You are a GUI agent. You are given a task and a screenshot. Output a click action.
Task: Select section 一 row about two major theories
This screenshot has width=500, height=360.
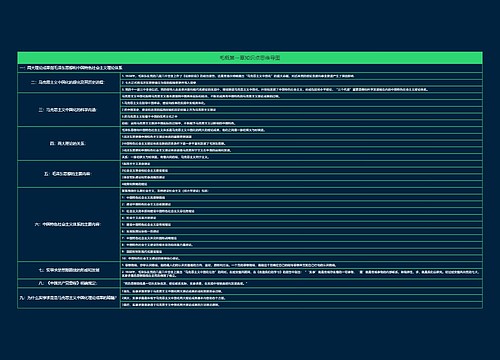(250, 68)
